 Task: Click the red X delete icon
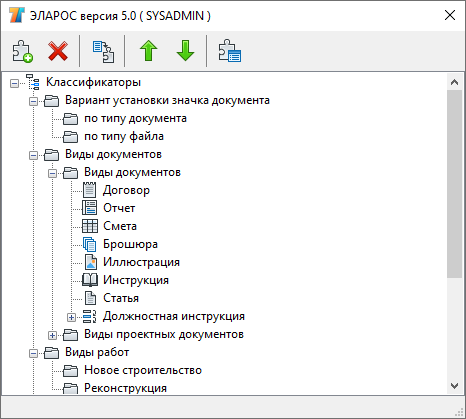[x=58, y=51]
